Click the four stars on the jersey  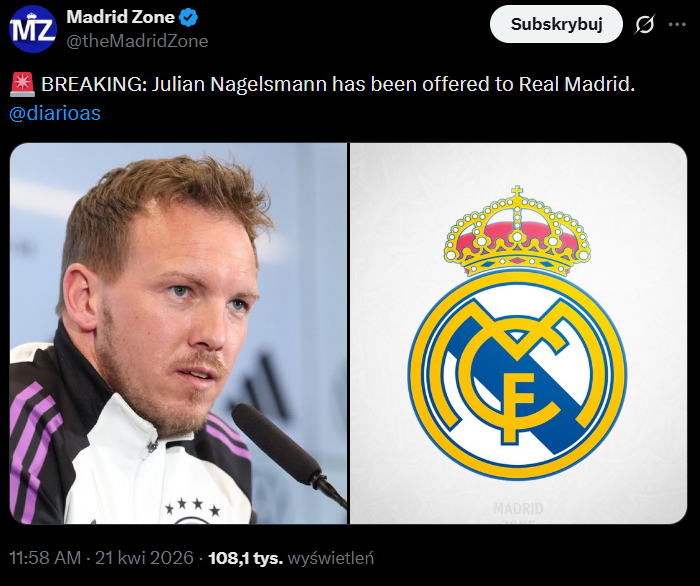tap(192, 507)
